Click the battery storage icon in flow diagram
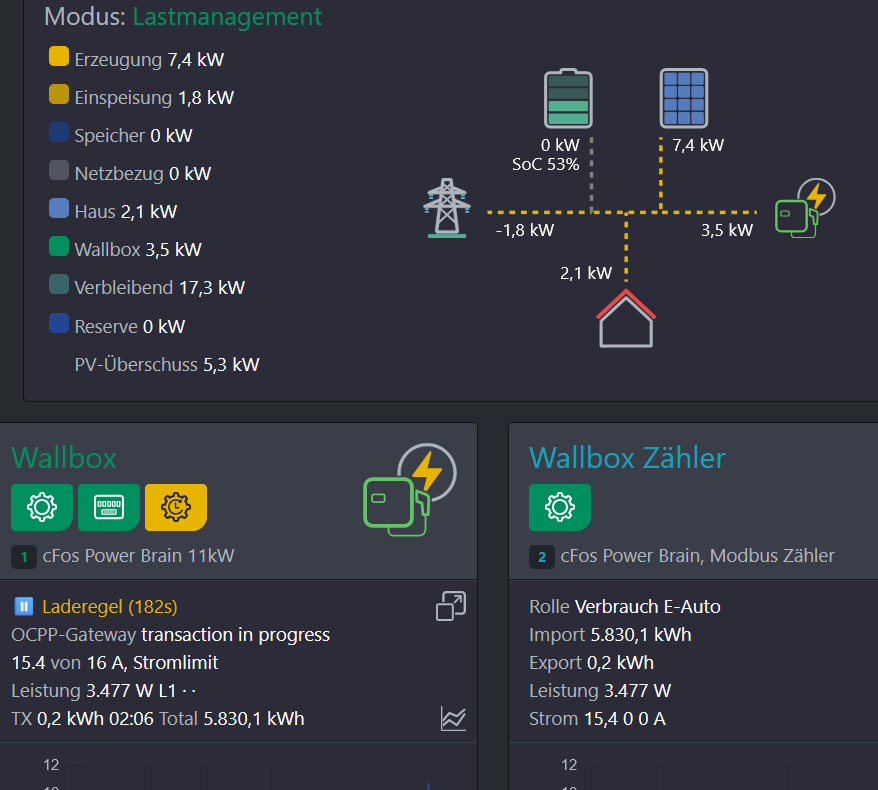The height and width of the screenshot is (790, 878). [568, 99]
